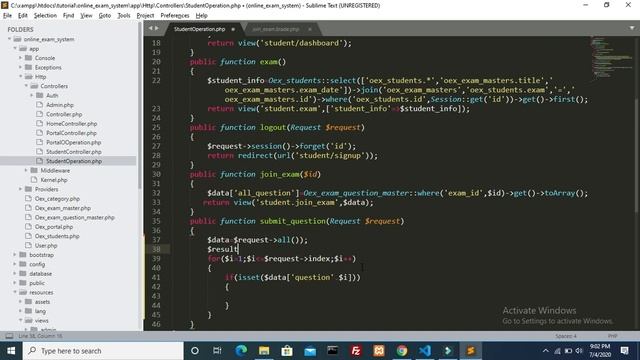
Task: Collapse the online_exam_system root folder
Action: 9,39
